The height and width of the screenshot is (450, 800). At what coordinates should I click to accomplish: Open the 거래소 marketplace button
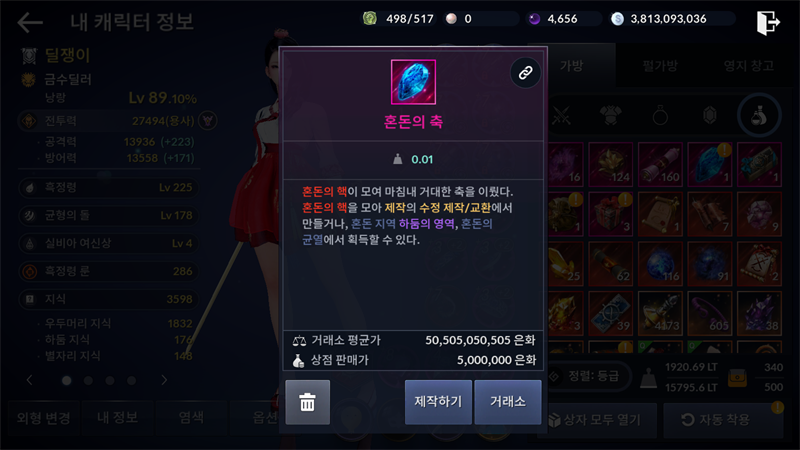click(508, 402)
